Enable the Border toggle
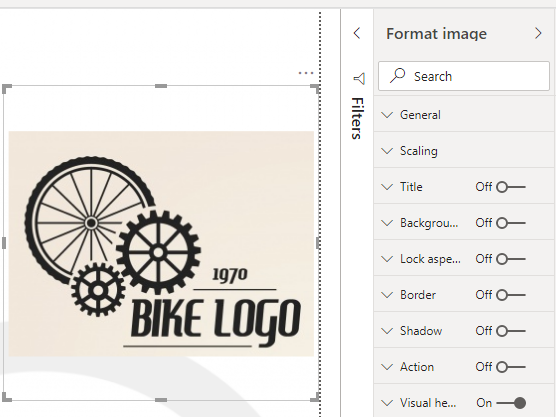Viewport: 556px width, 417px height. point(511,295)
